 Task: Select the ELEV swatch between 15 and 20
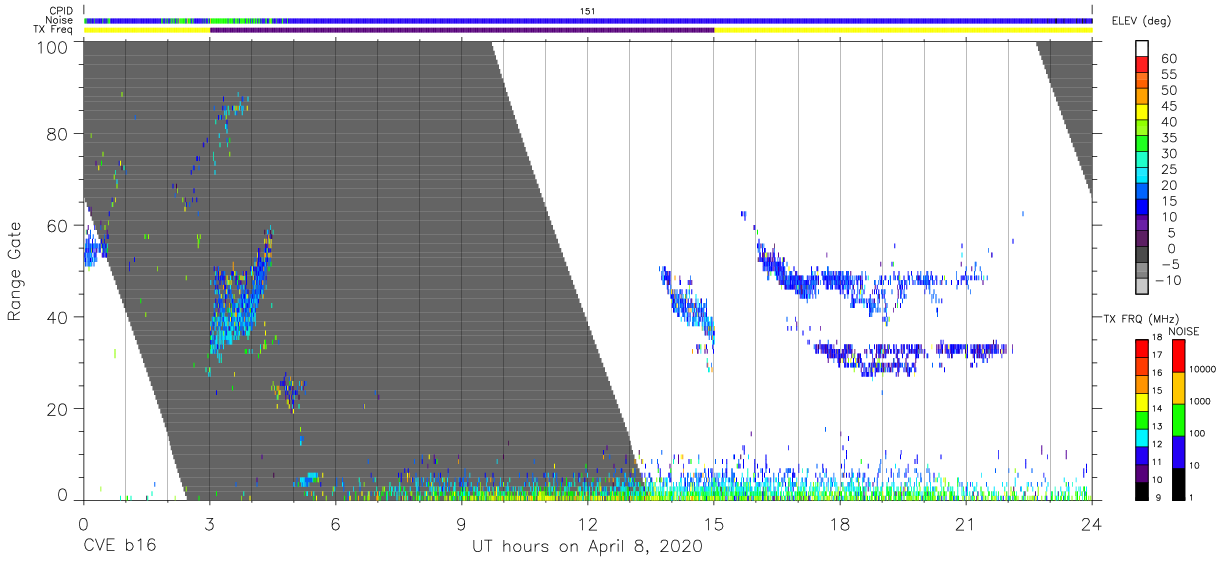point(1142,193)
